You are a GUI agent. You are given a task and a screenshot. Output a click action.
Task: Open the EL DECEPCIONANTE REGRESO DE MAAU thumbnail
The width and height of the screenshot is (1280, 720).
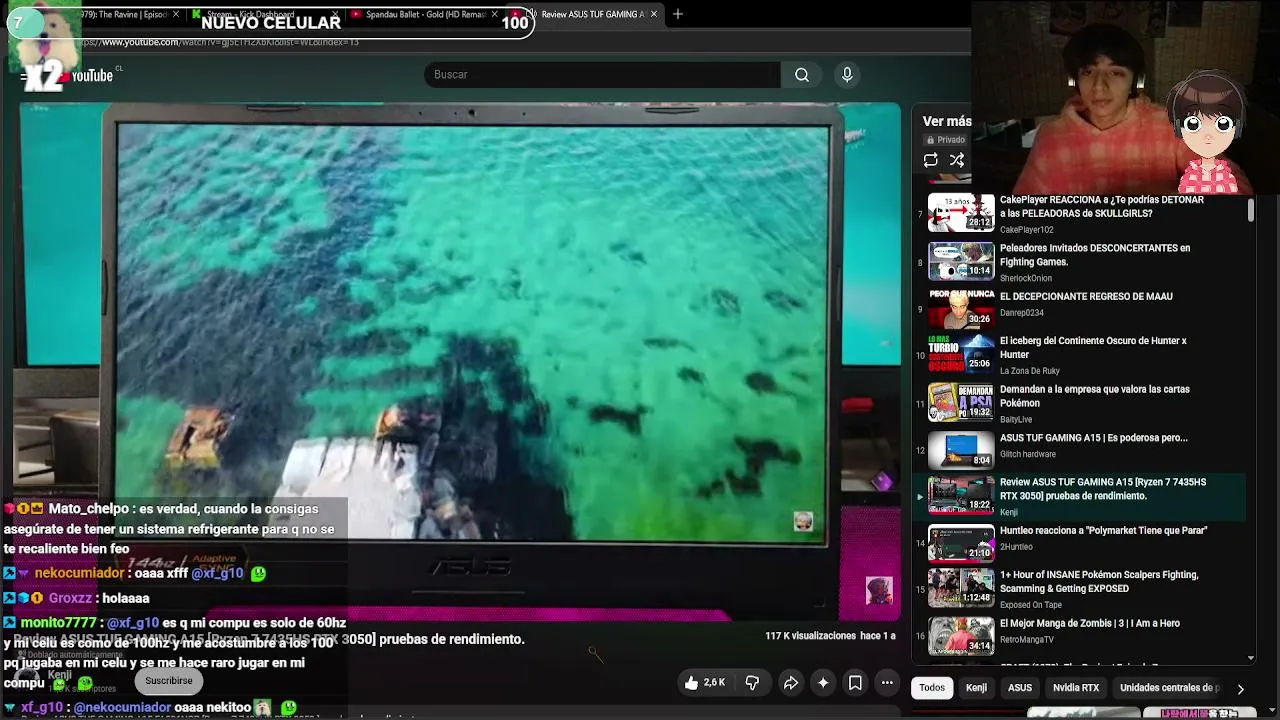(x=961, y=309)
